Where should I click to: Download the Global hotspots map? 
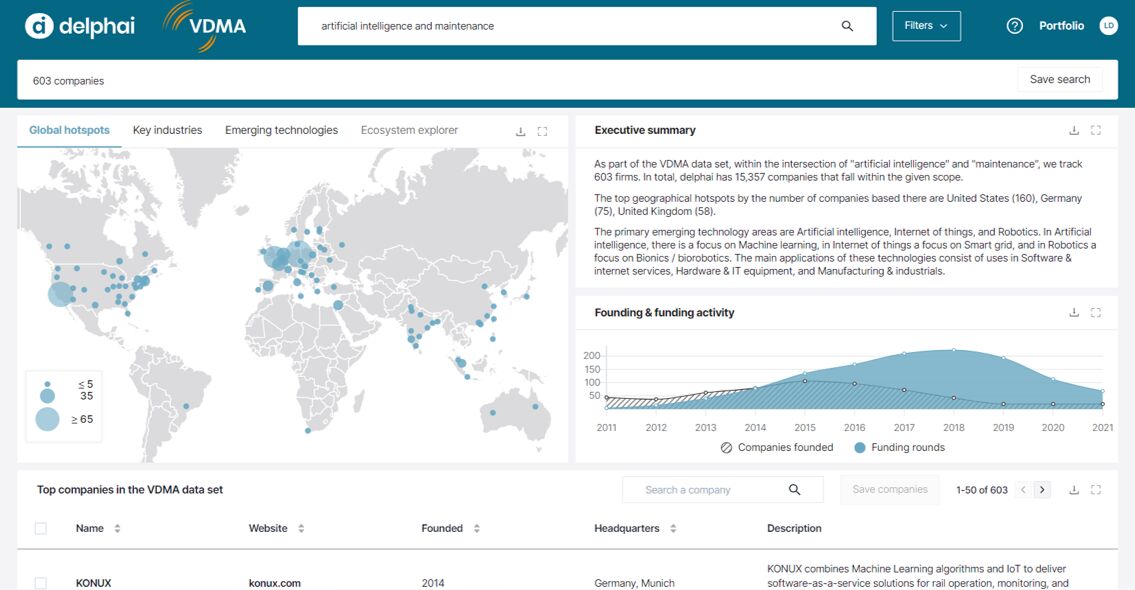click(520, 131)
